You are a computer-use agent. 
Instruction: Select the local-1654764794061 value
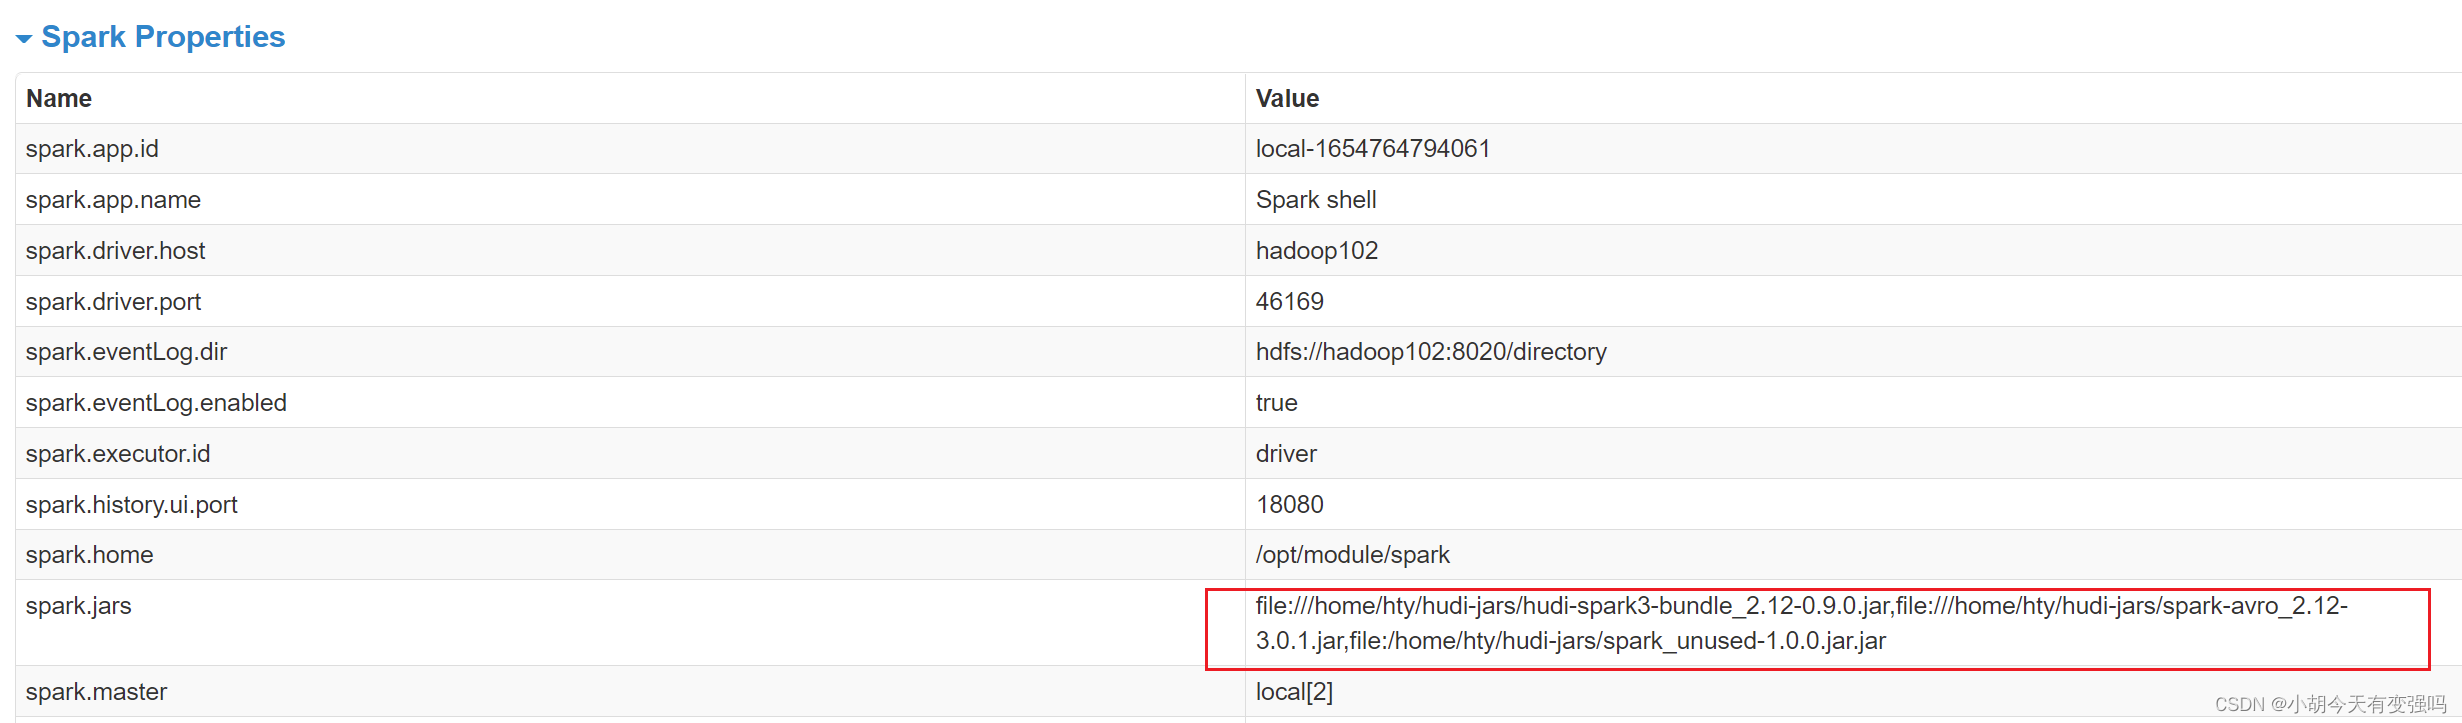1373,149
